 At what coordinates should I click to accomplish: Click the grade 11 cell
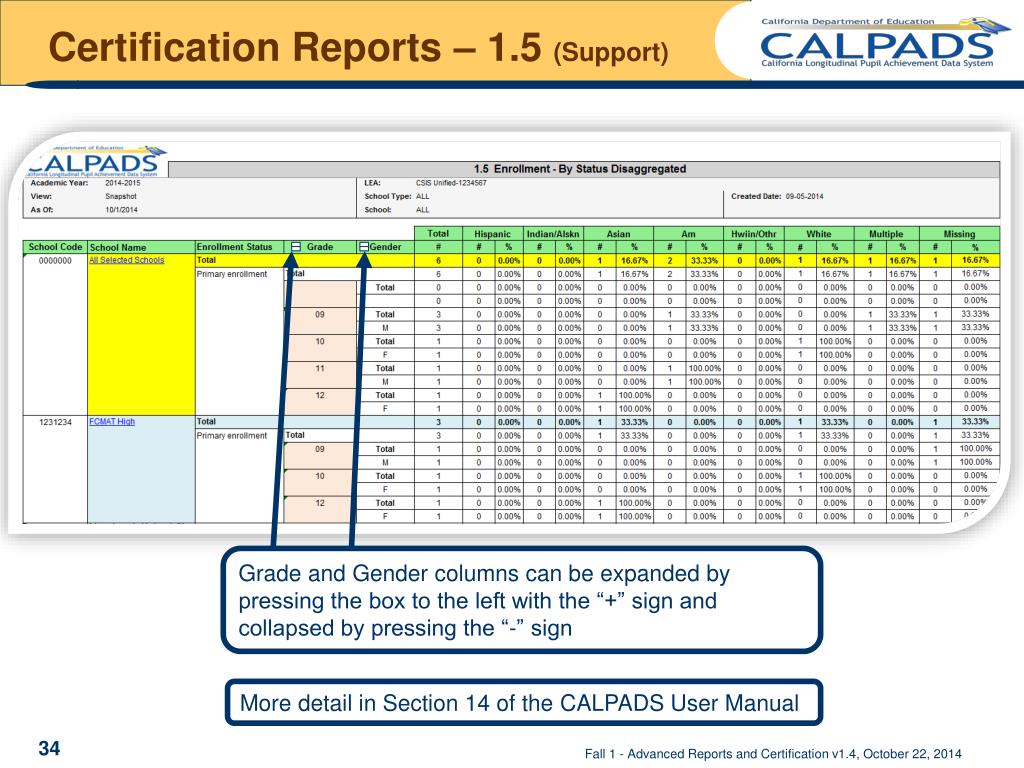click(x=320, y=368)
